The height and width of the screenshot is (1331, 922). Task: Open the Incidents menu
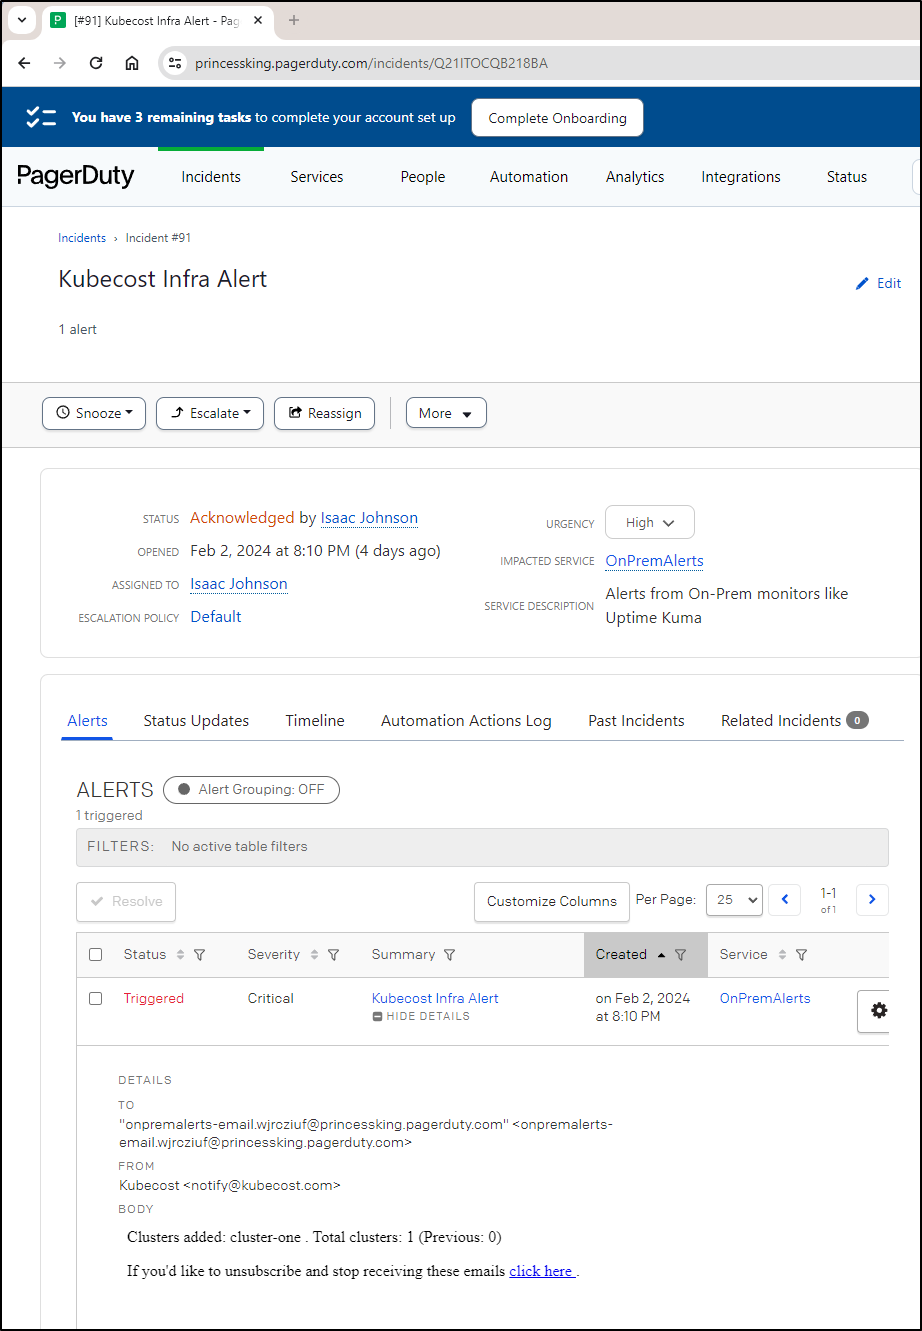pos(211,177)
